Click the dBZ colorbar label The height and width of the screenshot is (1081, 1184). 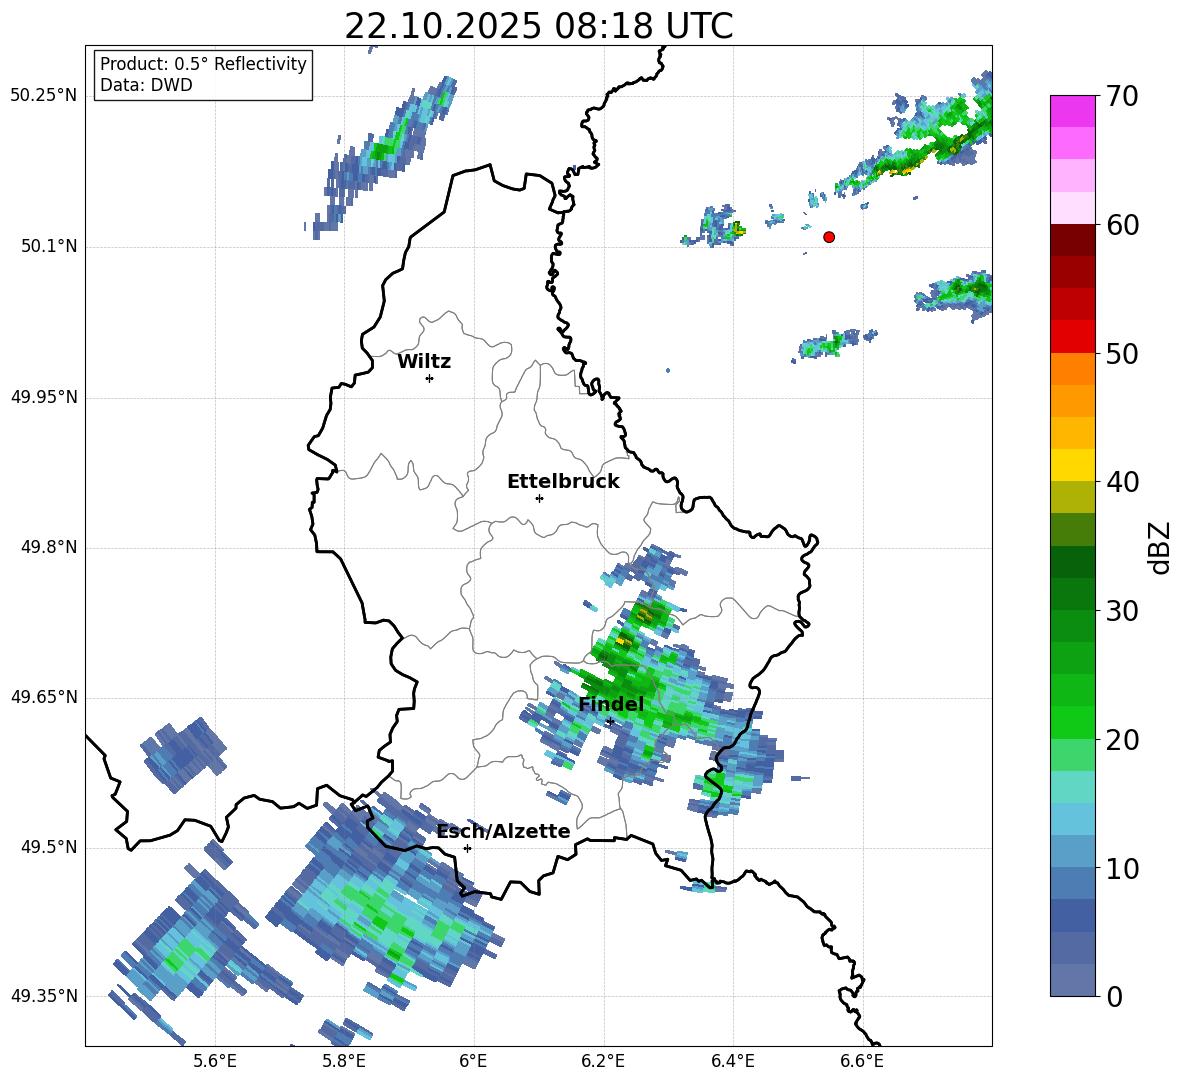(1159, 547)
